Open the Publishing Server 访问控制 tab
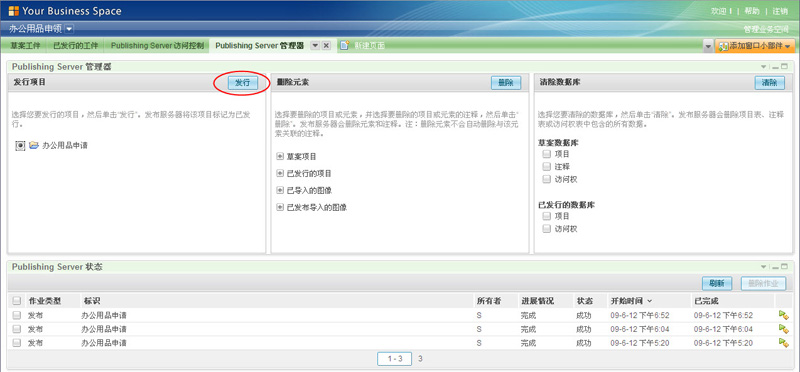The width and height of the screenshot is (800, 372). coord(157,45)
